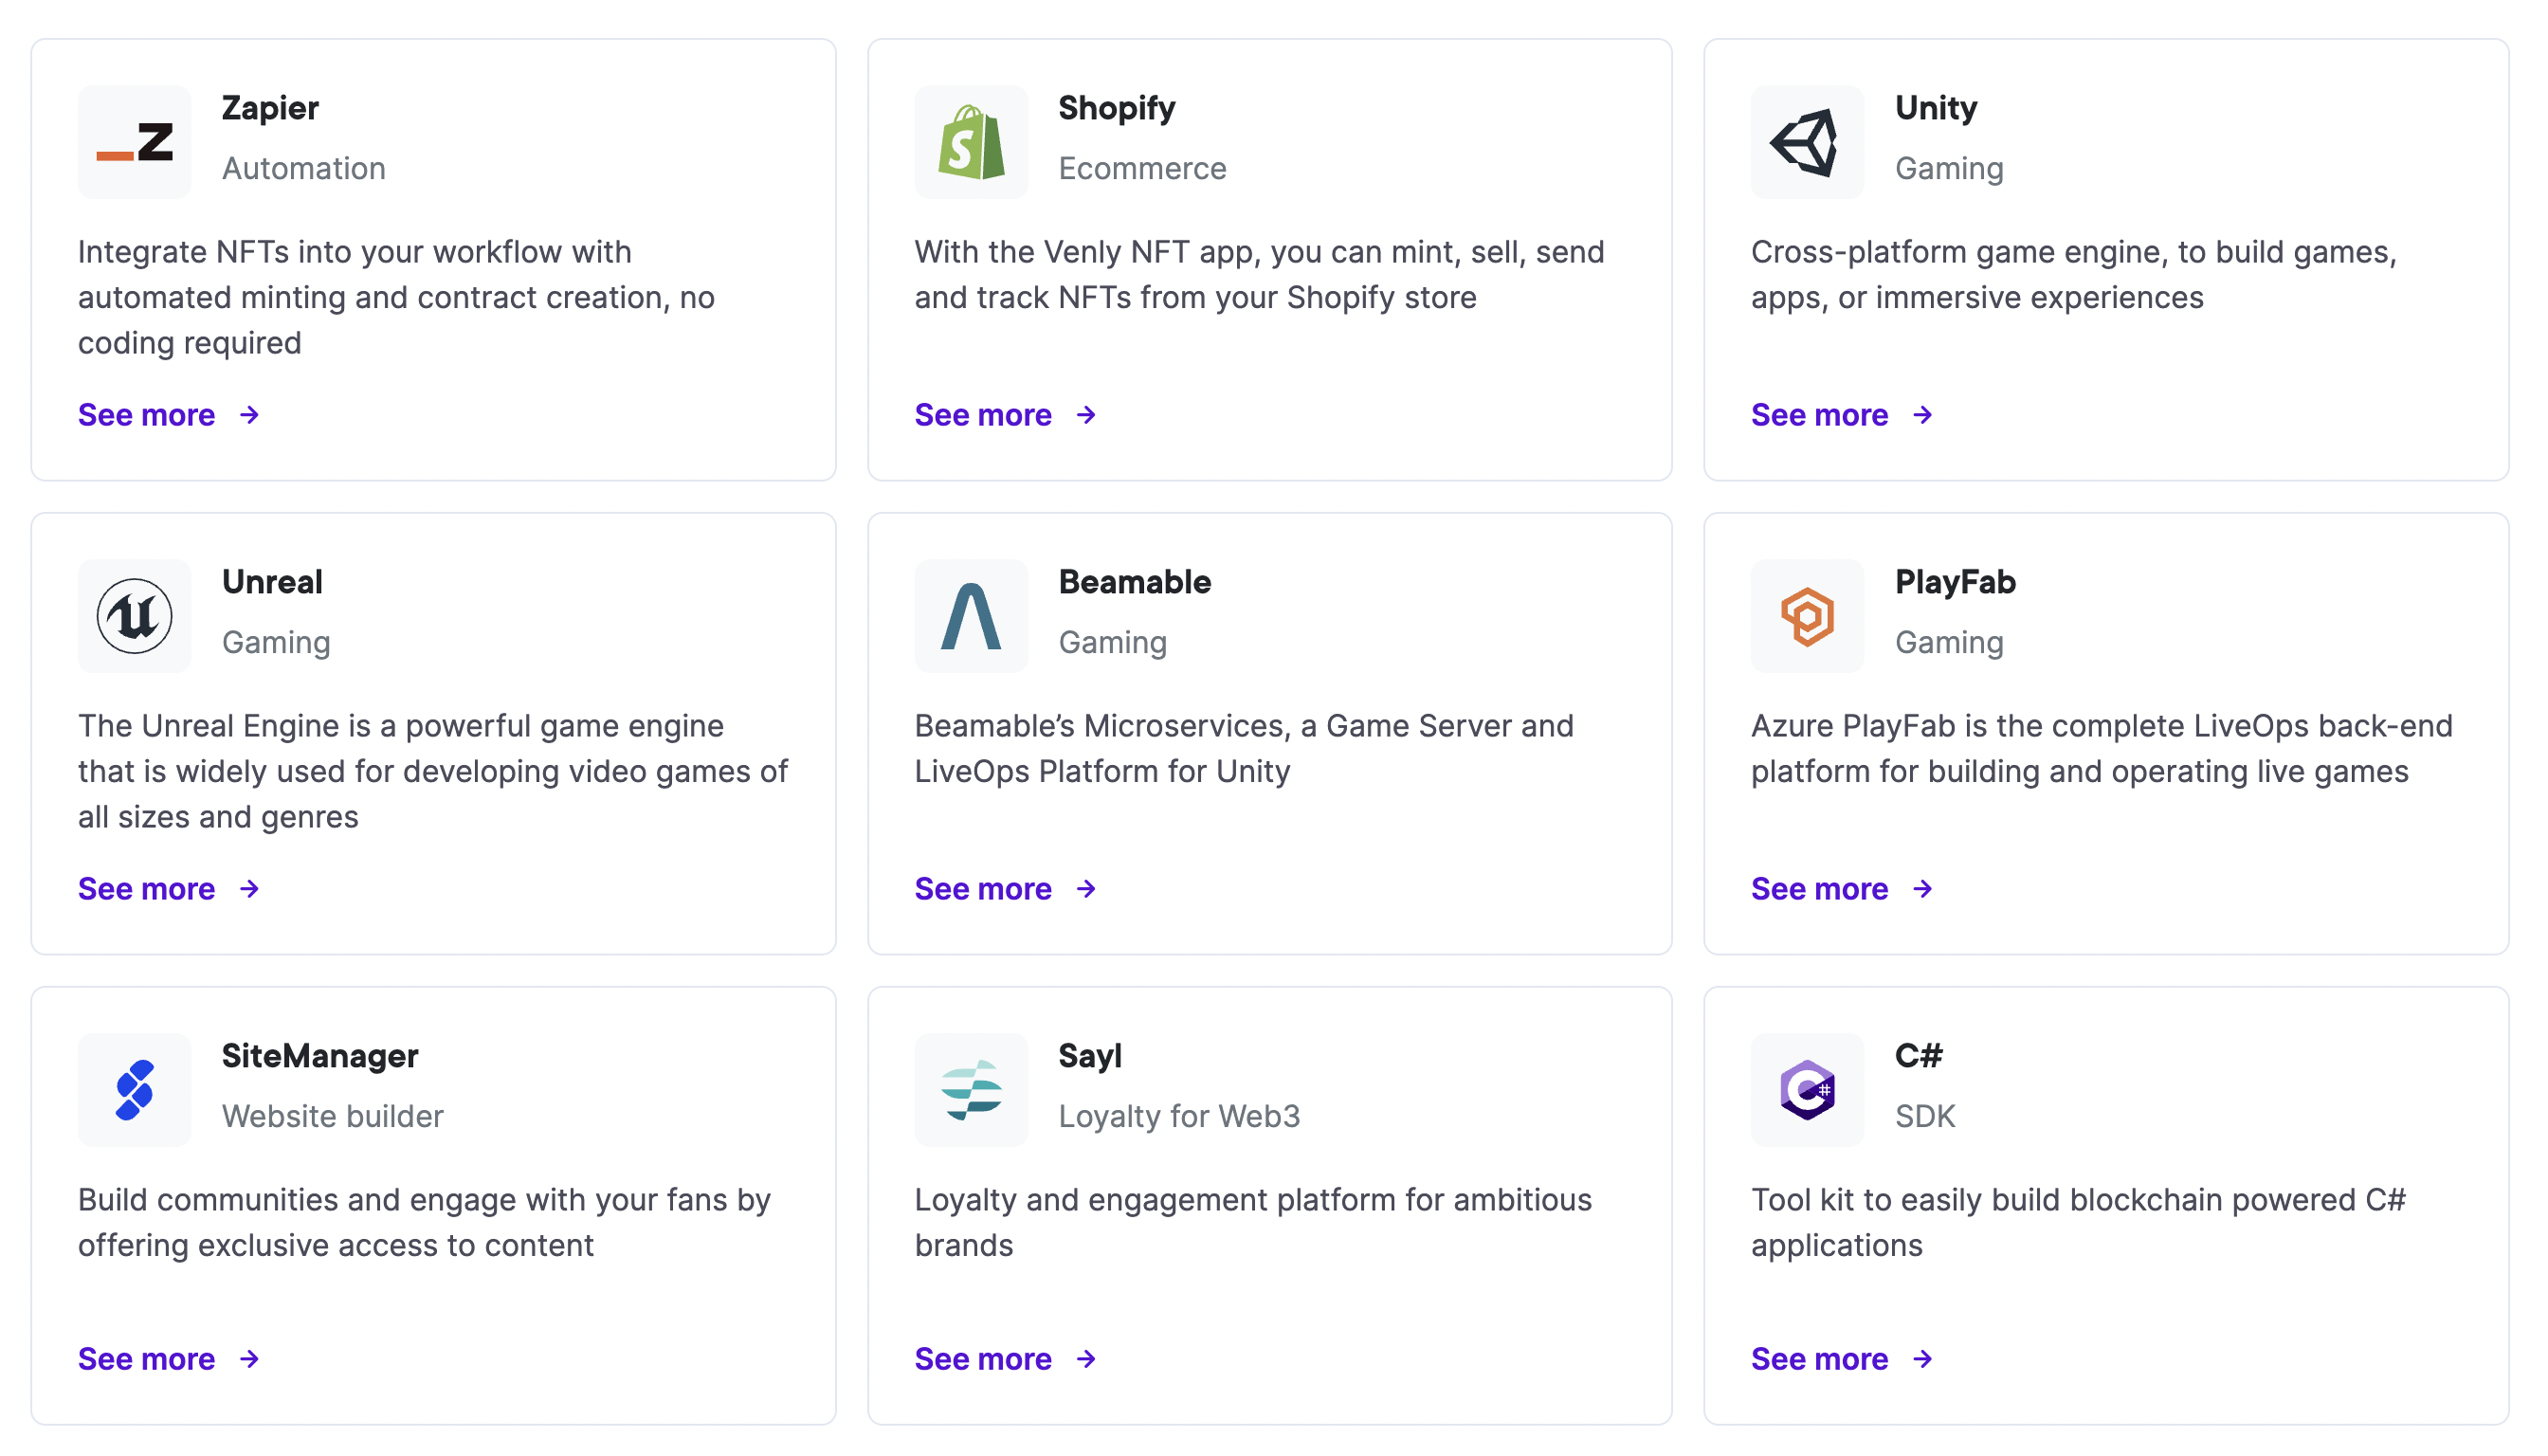2548x1456 pixels.
Task: Click the PlayFab card title
Action: (1955, 582)
